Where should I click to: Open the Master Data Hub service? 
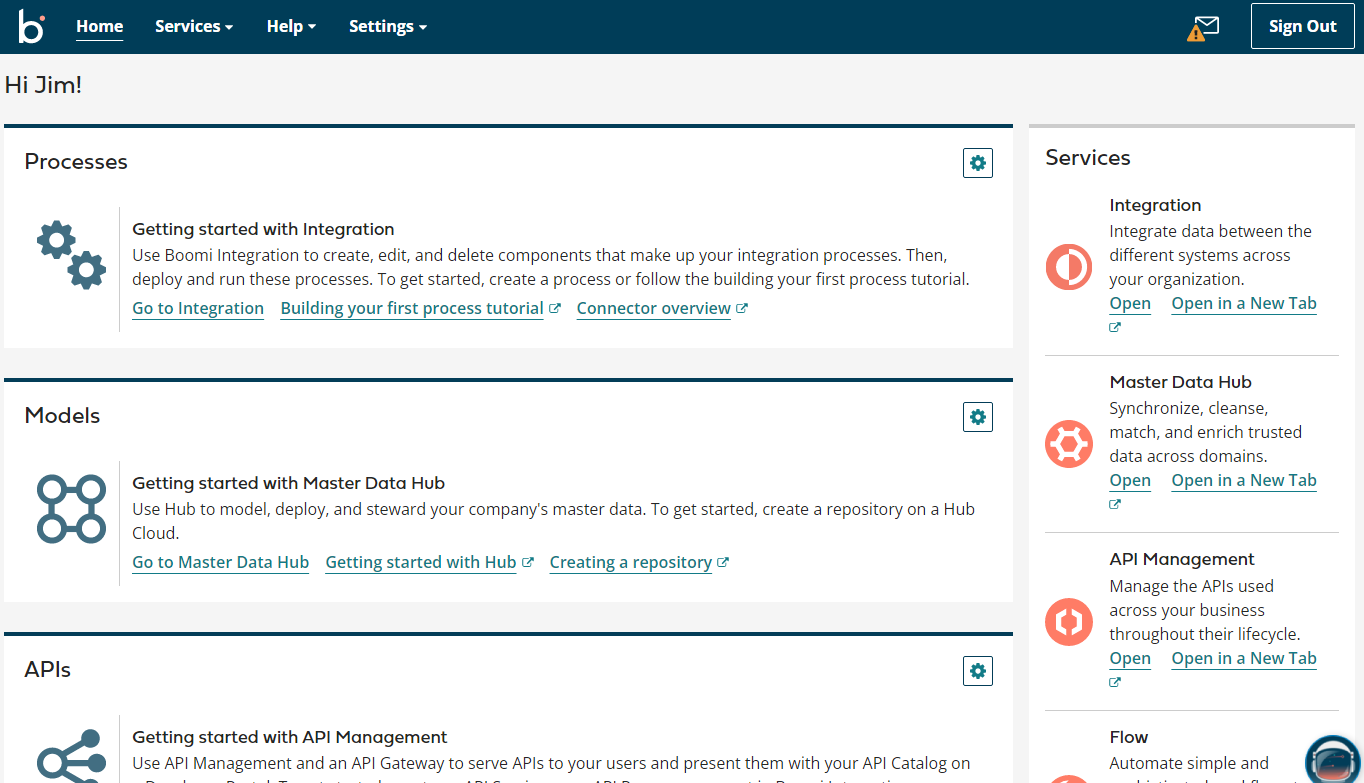coord(1130,481)
